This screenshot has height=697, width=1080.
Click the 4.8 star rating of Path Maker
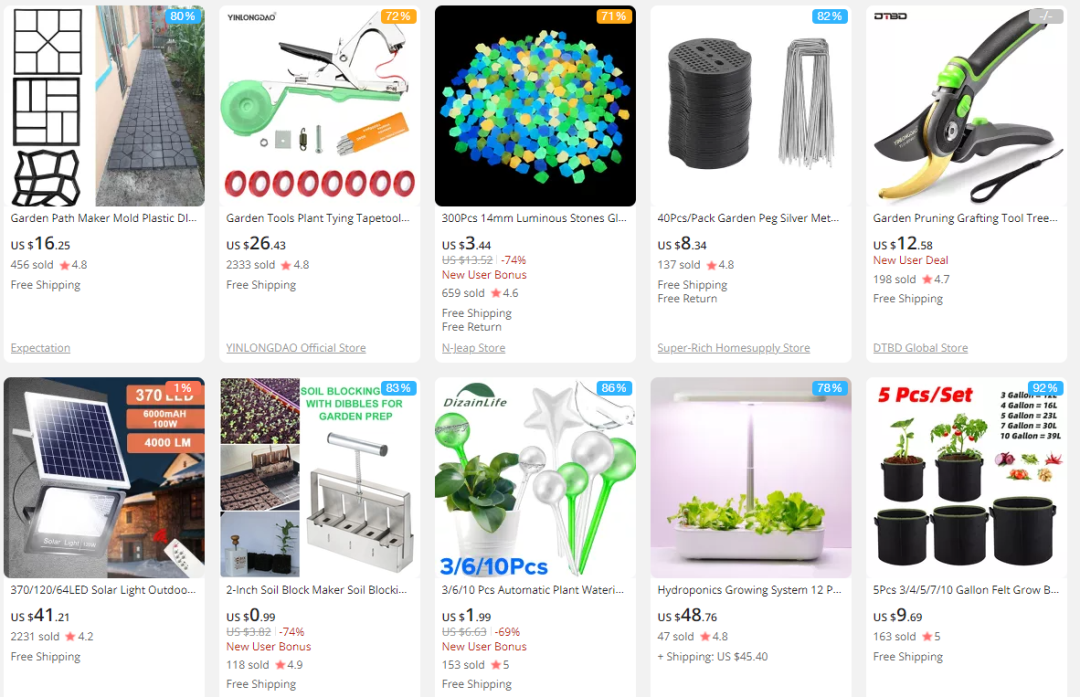[73, 265]
